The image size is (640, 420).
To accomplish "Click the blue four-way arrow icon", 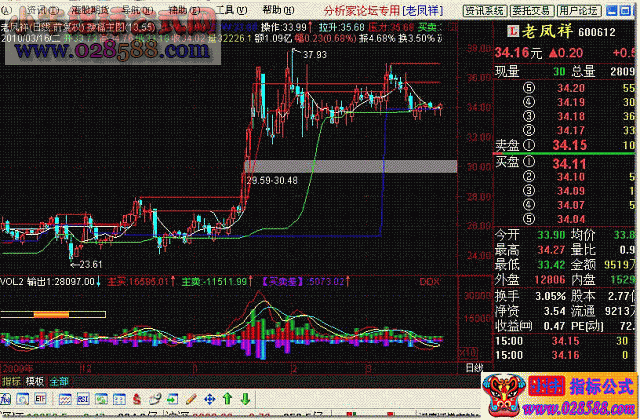I will (210, 399).
